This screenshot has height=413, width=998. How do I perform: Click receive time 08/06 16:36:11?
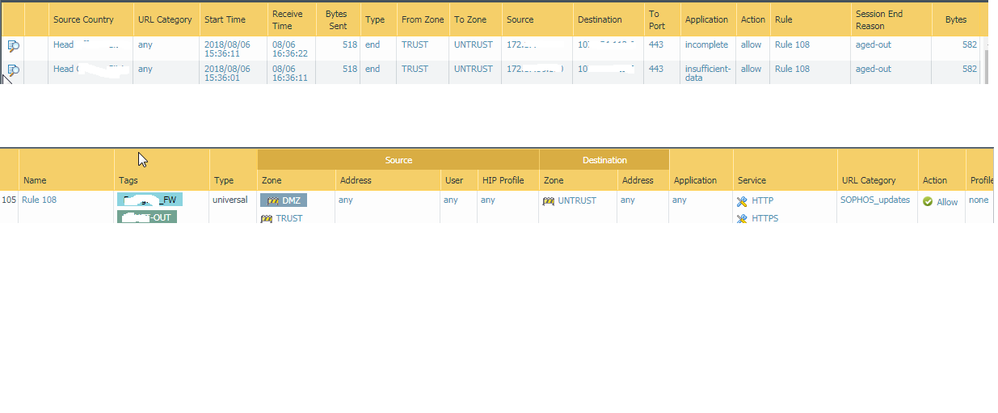coord(290,73)
